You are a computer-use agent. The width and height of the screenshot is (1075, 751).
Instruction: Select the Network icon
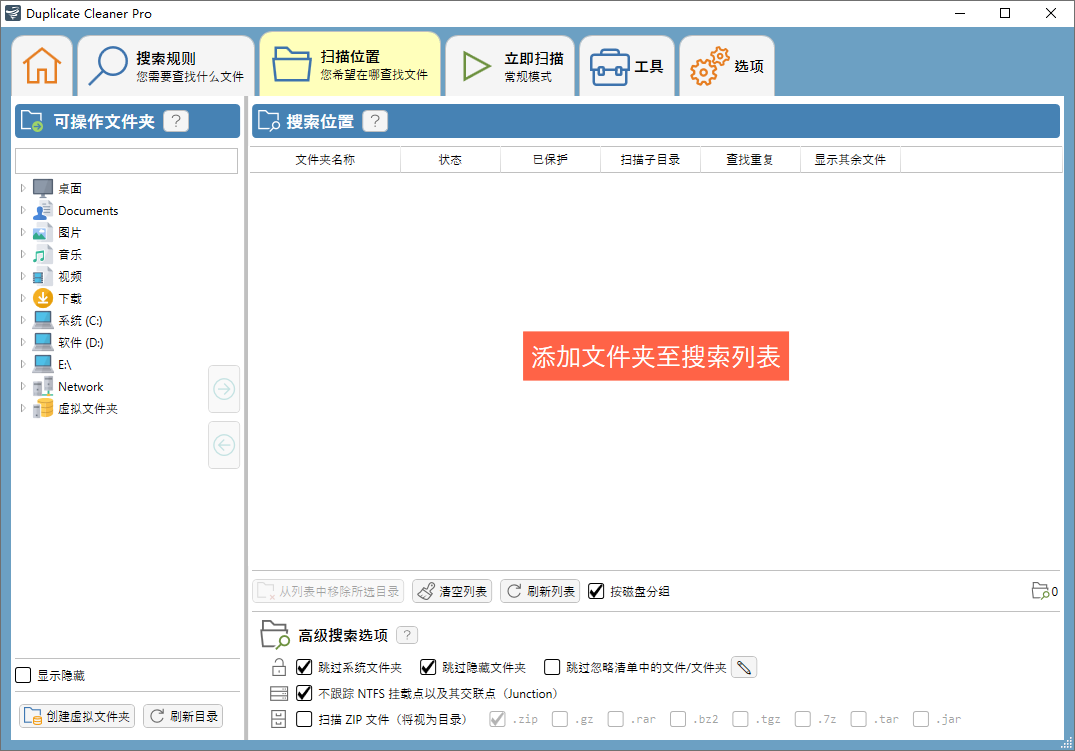pos(43,386)
